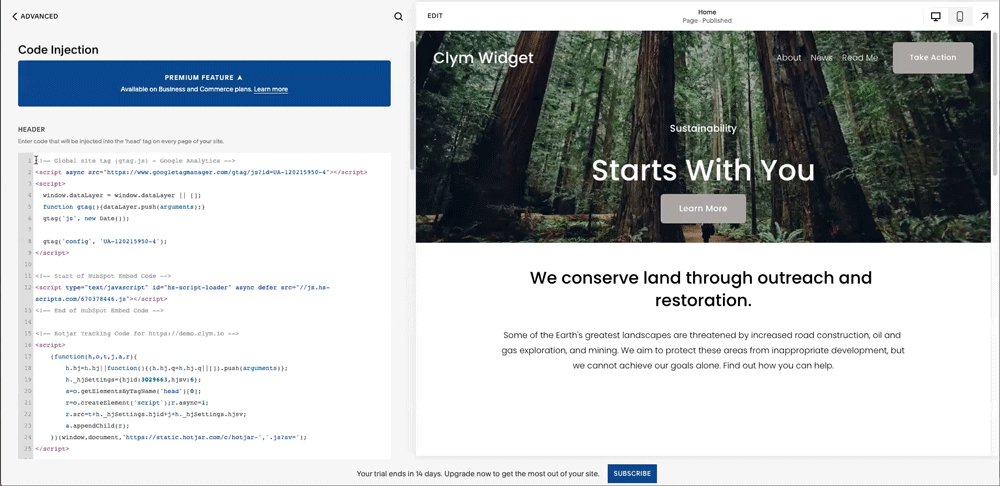Click the a.appendChild(r) code line
1000x486 pixels.
point(97,425)
